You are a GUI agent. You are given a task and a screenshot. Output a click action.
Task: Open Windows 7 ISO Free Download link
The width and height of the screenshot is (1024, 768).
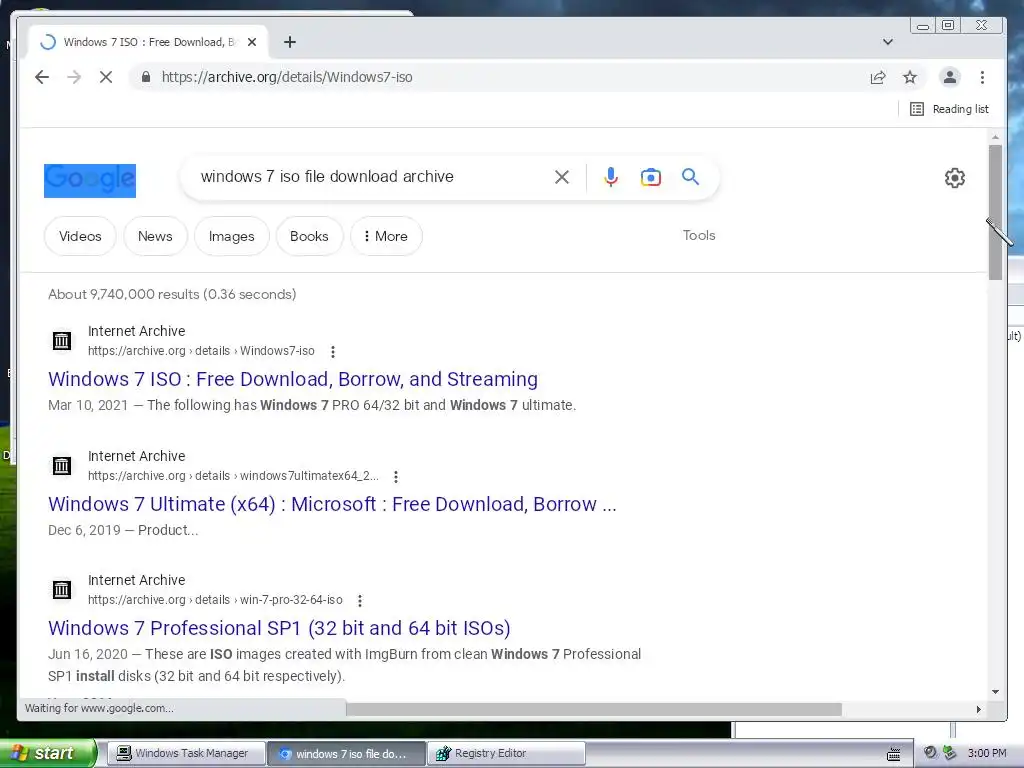[293, 379]
